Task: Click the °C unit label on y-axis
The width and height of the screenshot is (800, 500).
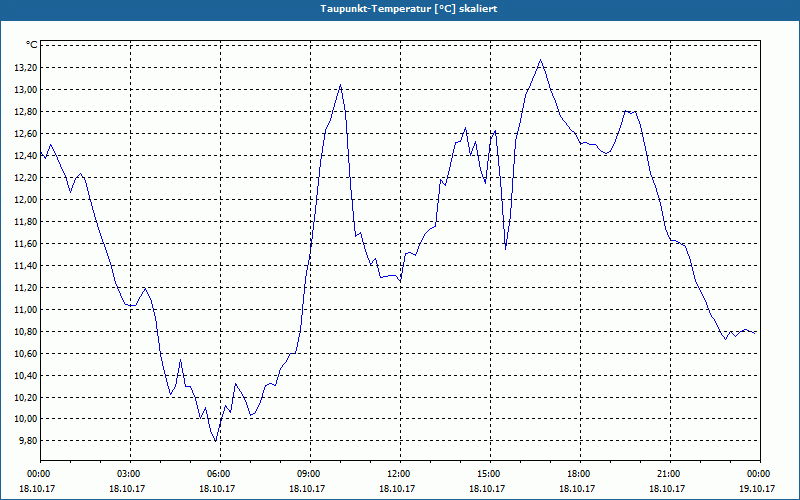Action: tap(32, 45)
